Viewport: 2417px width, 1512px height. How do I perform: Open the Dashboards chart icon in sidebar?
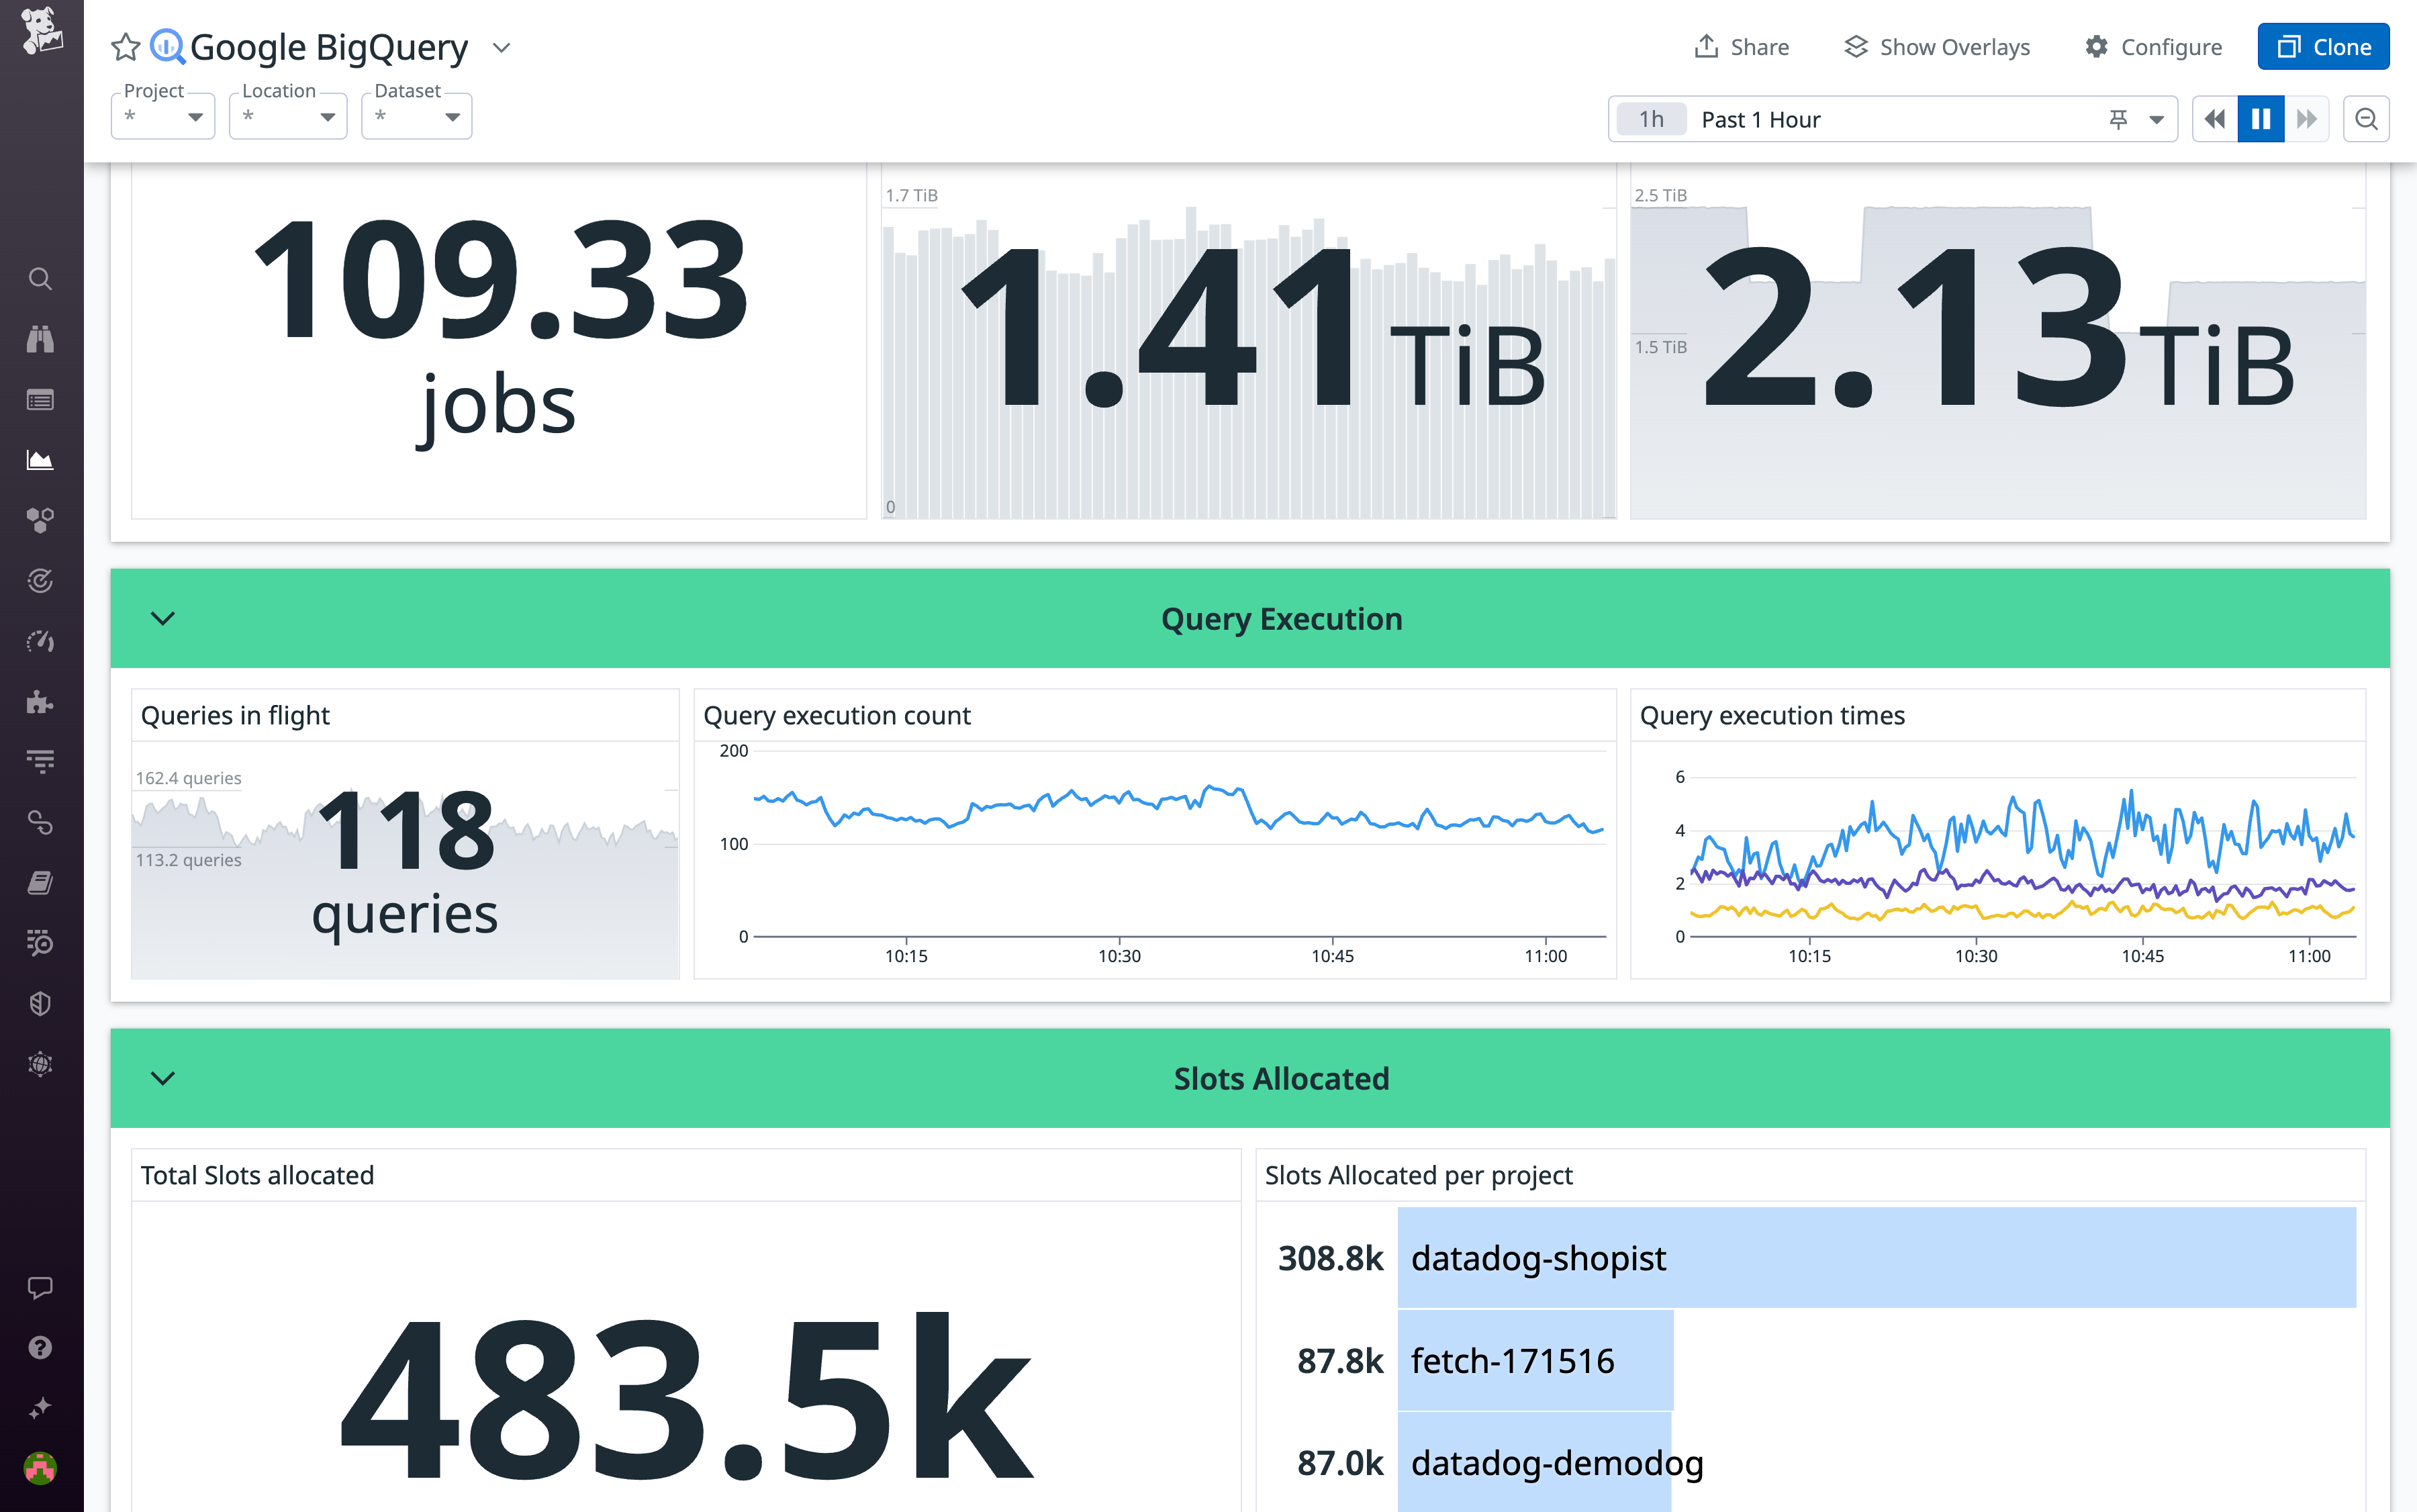tap(40, 459)
